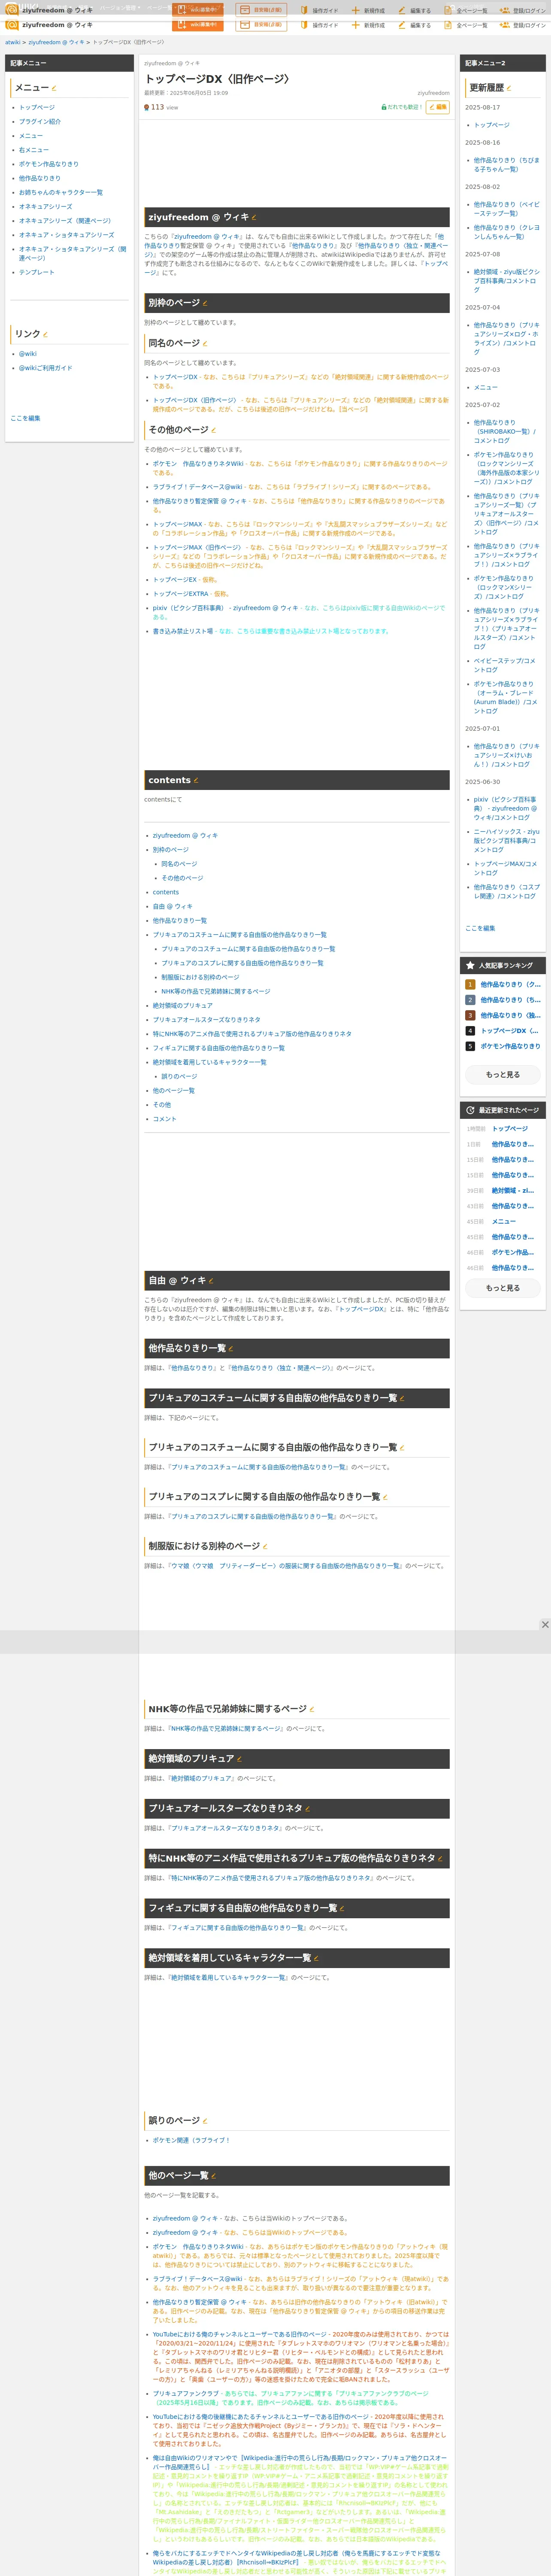This screenshot has width=551, height=2576.
Task: Click the star icon in 人気記事ランキング header
Action: [x=470, y=966]
